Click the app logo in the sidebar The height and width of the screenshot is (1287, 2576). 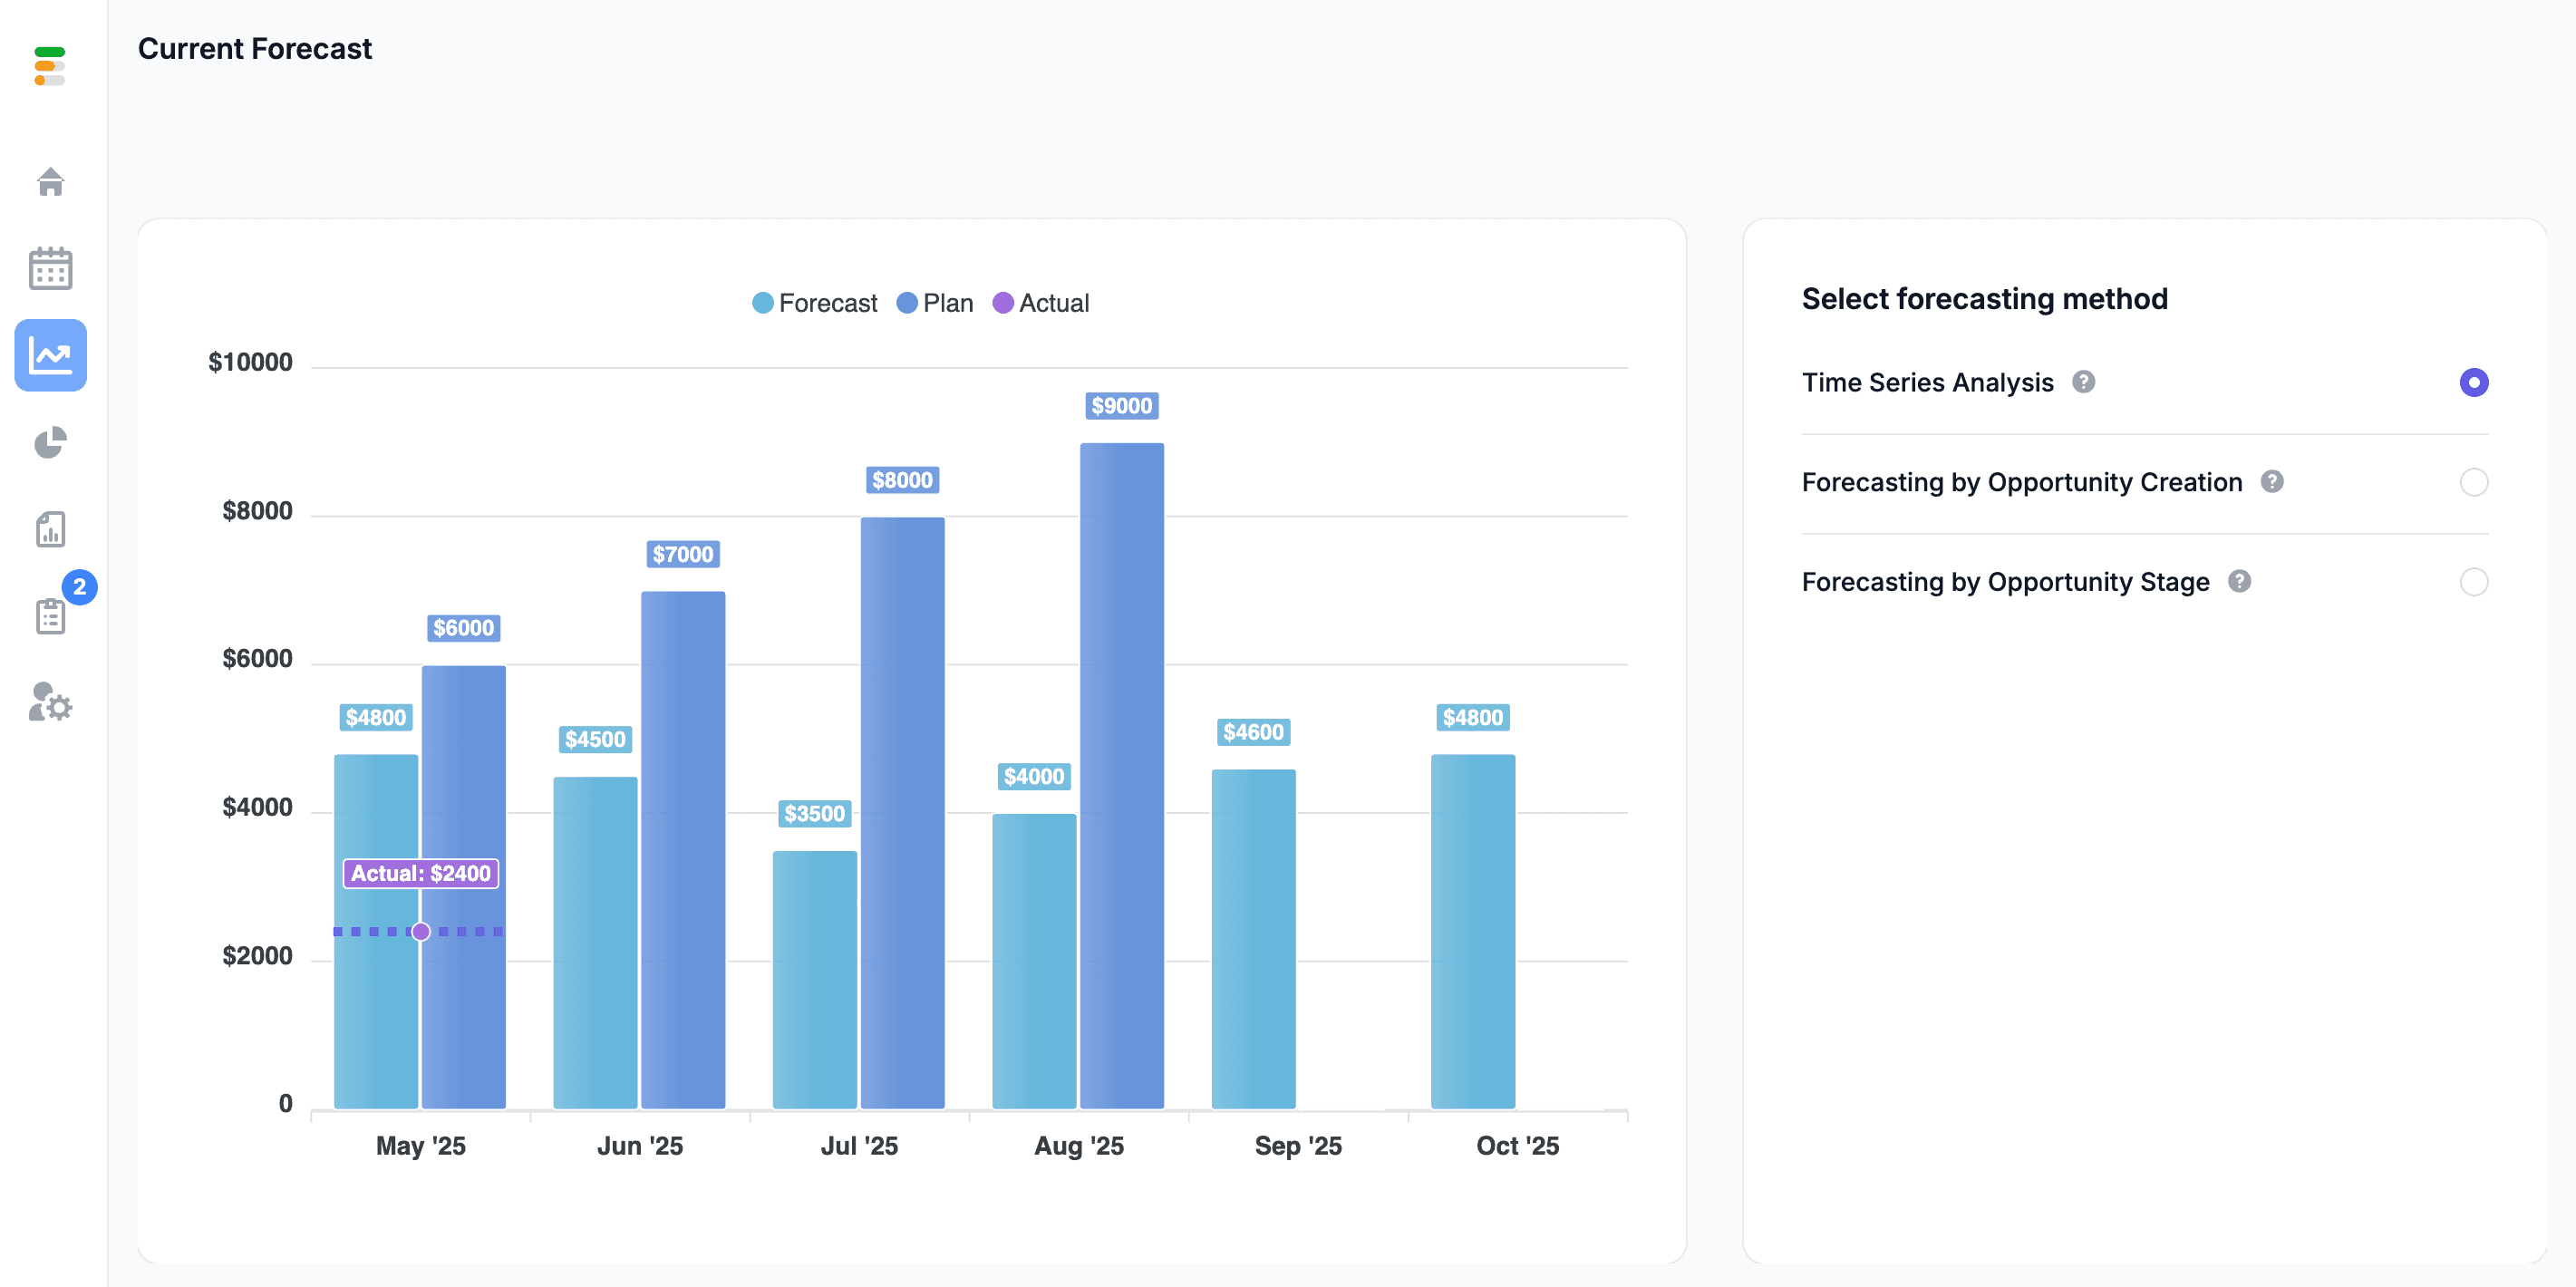(50, 66)
